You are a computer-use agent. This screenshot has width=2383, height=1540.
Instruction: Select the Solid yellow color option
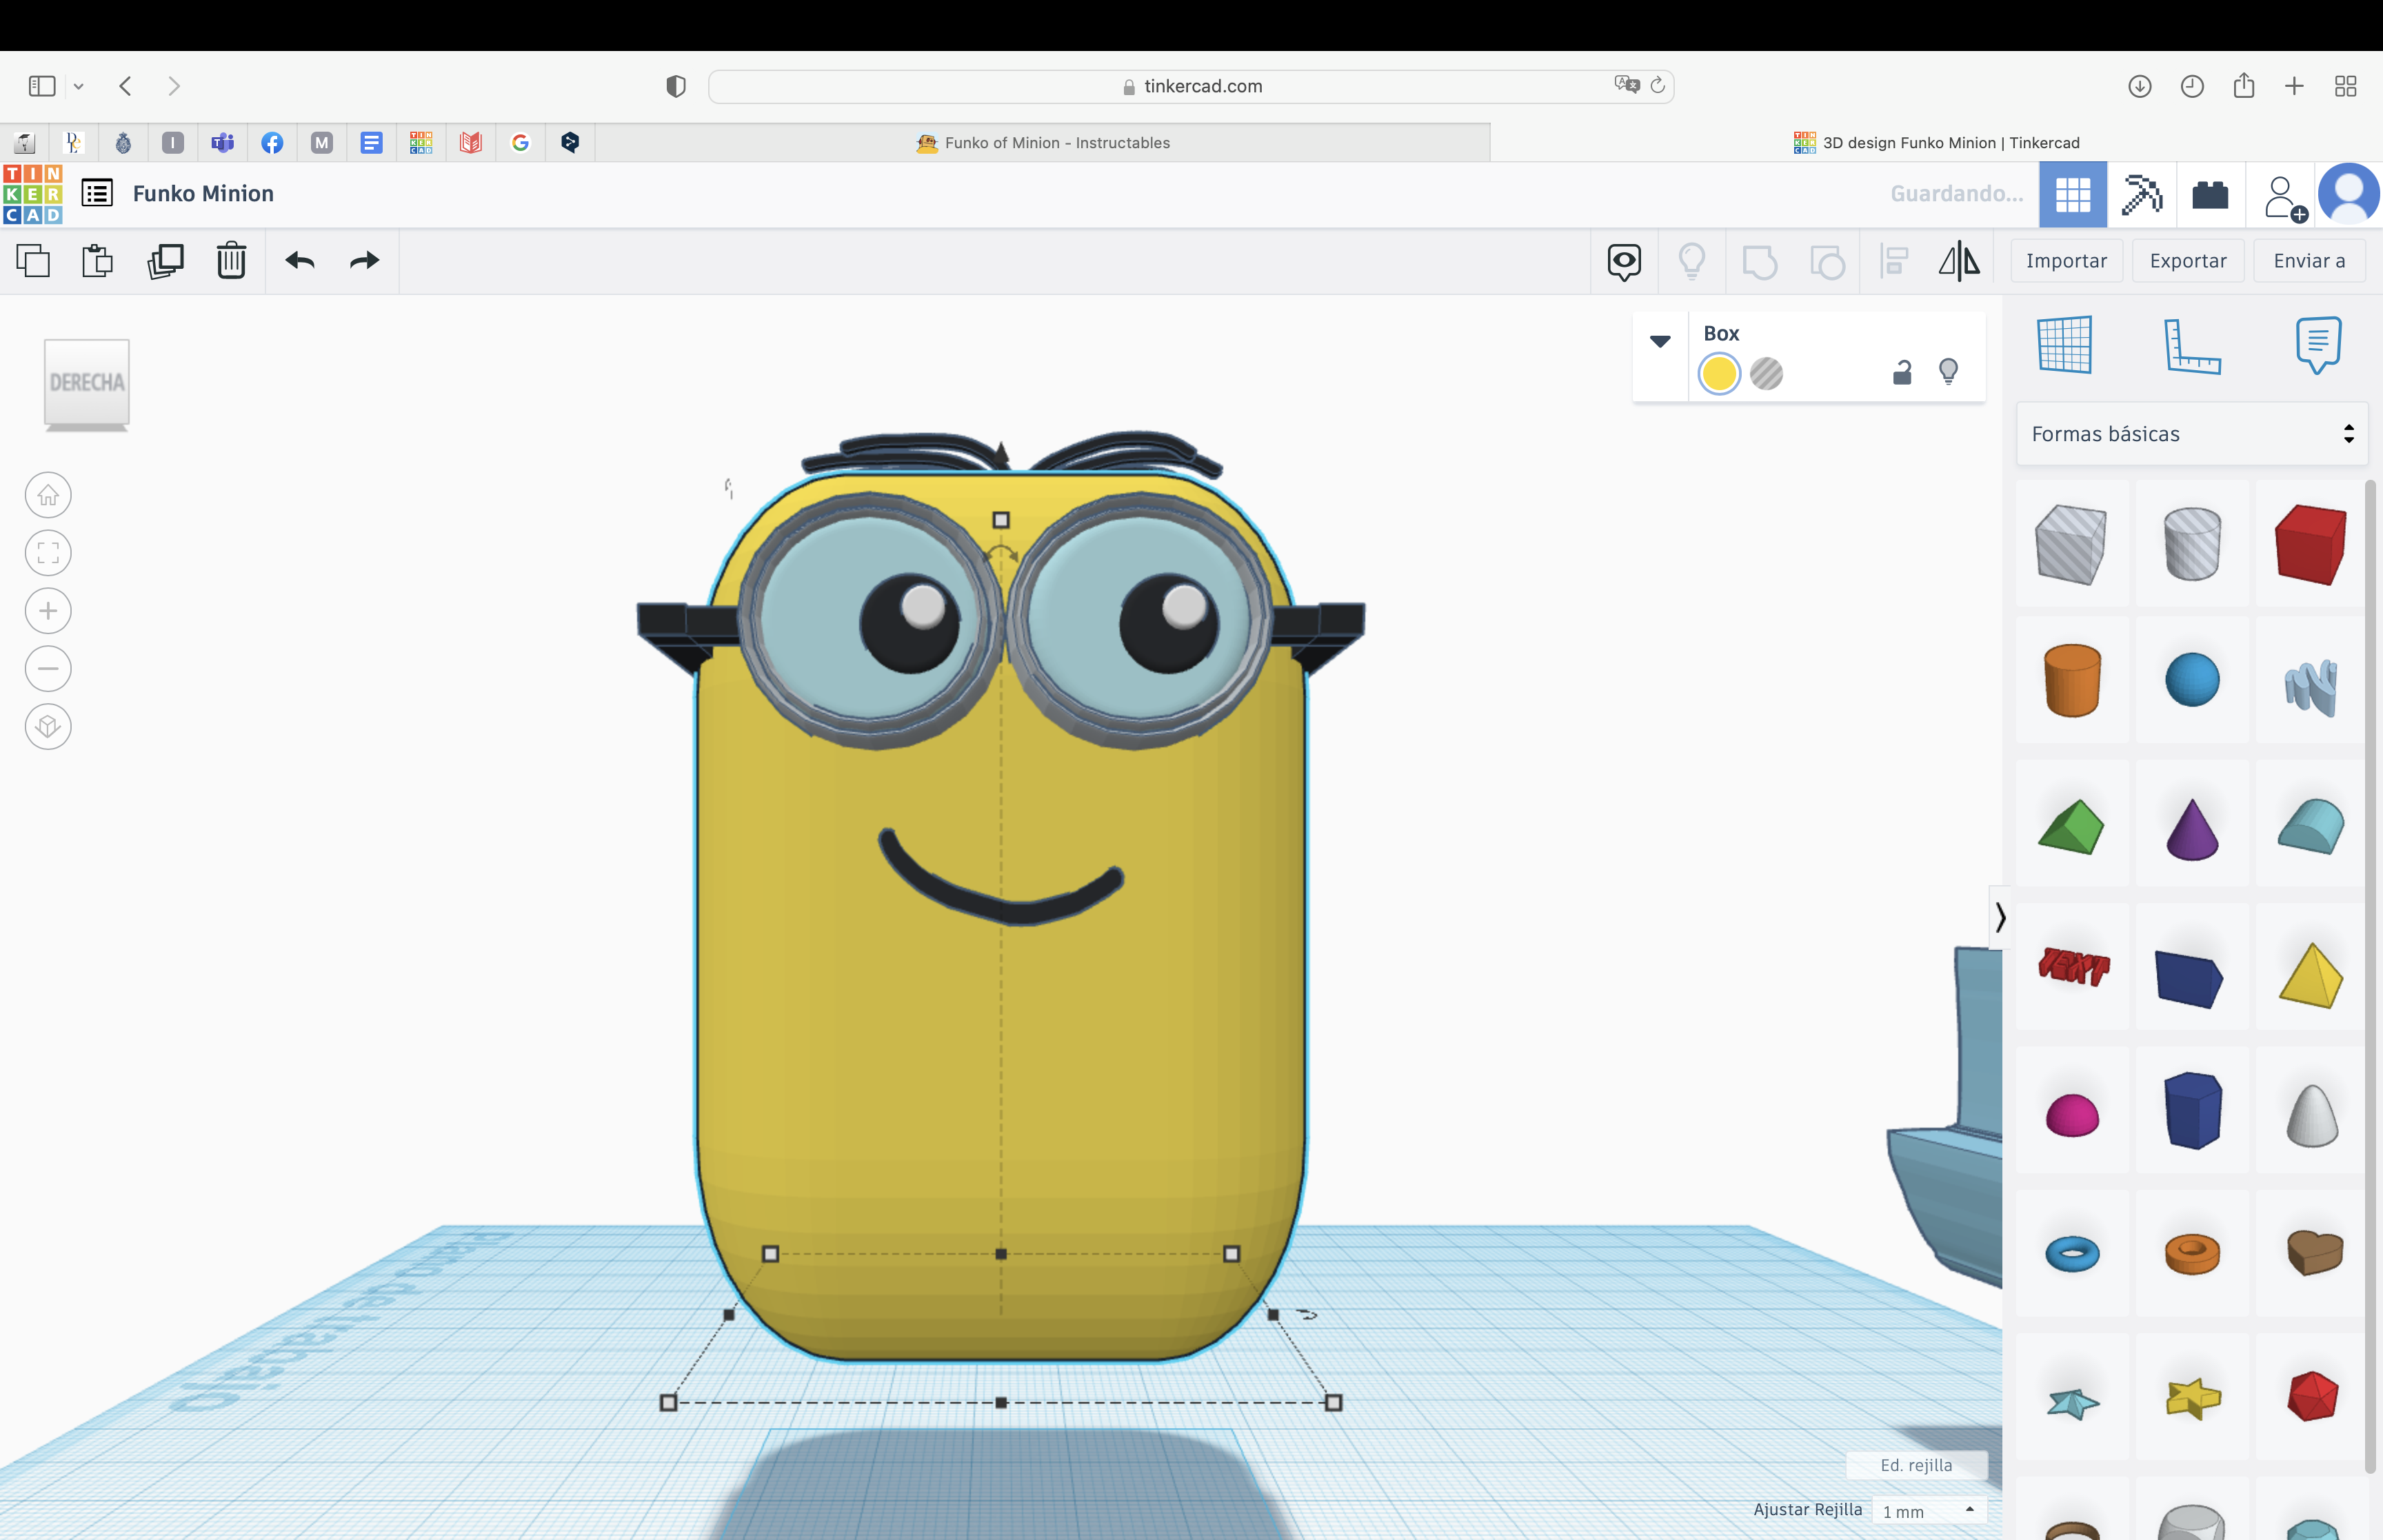coord(1719,374)
